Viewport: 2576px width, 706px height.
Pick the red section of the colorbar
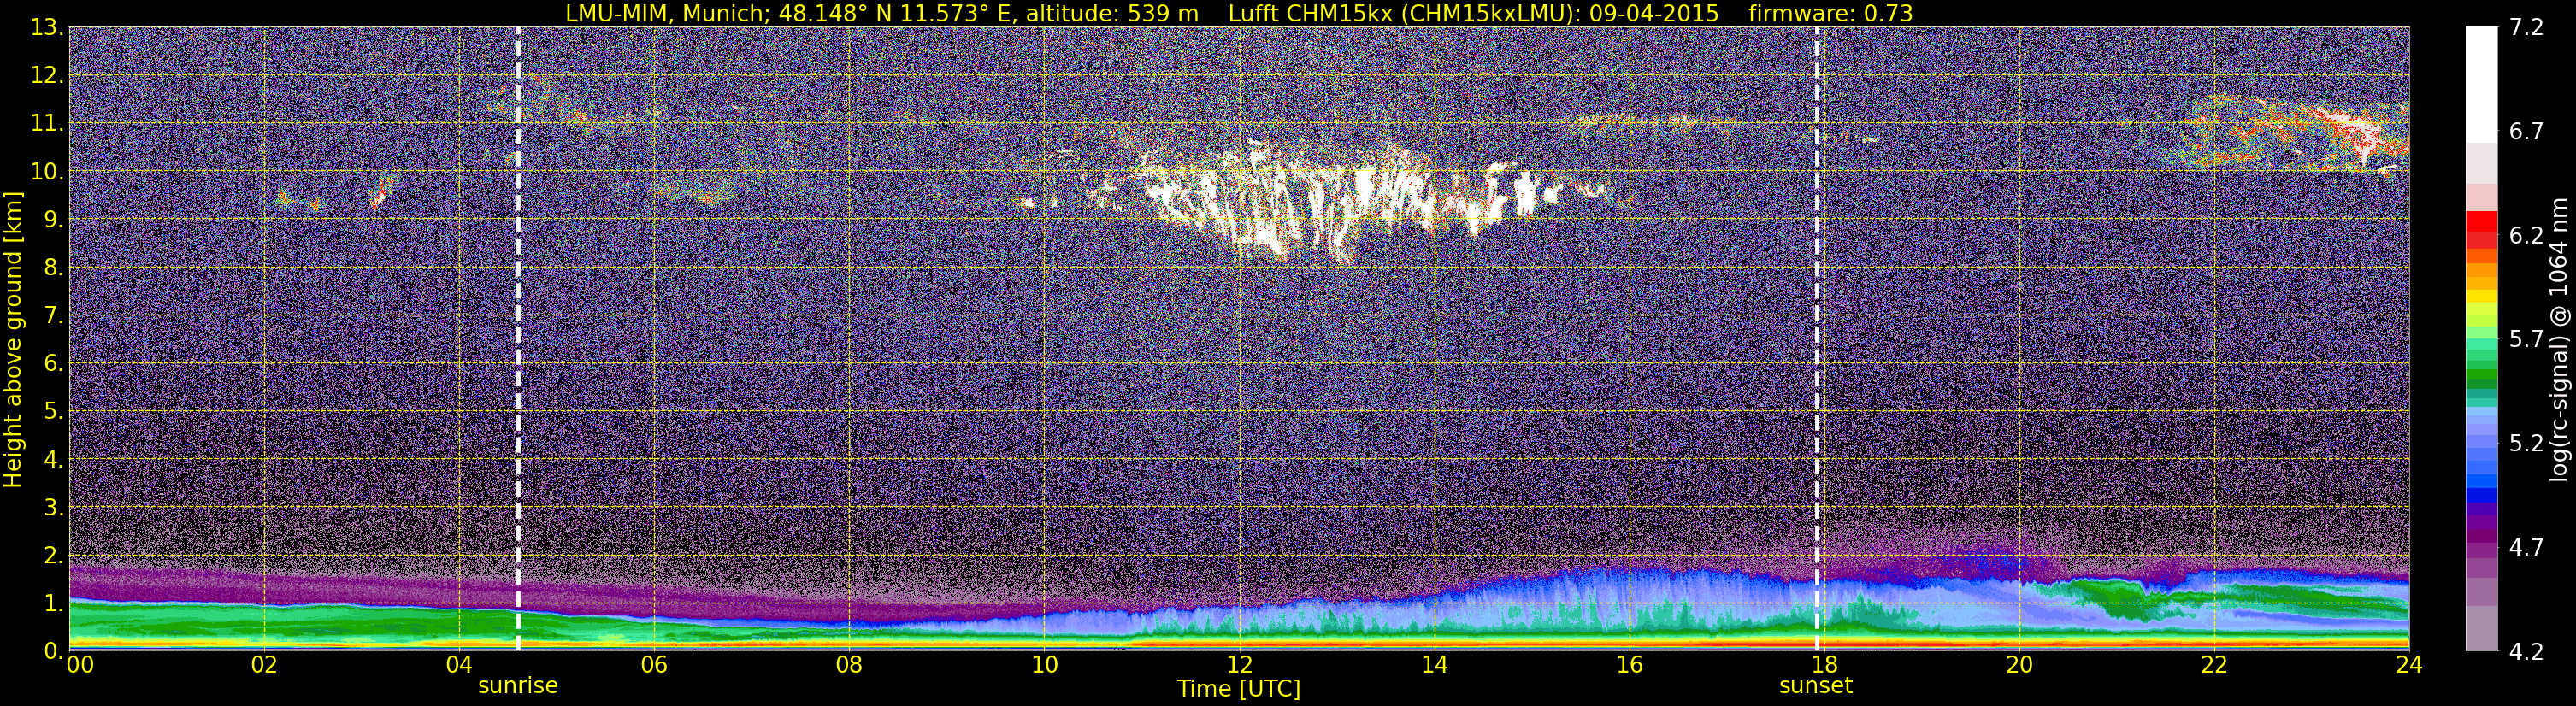(2481, 230)
